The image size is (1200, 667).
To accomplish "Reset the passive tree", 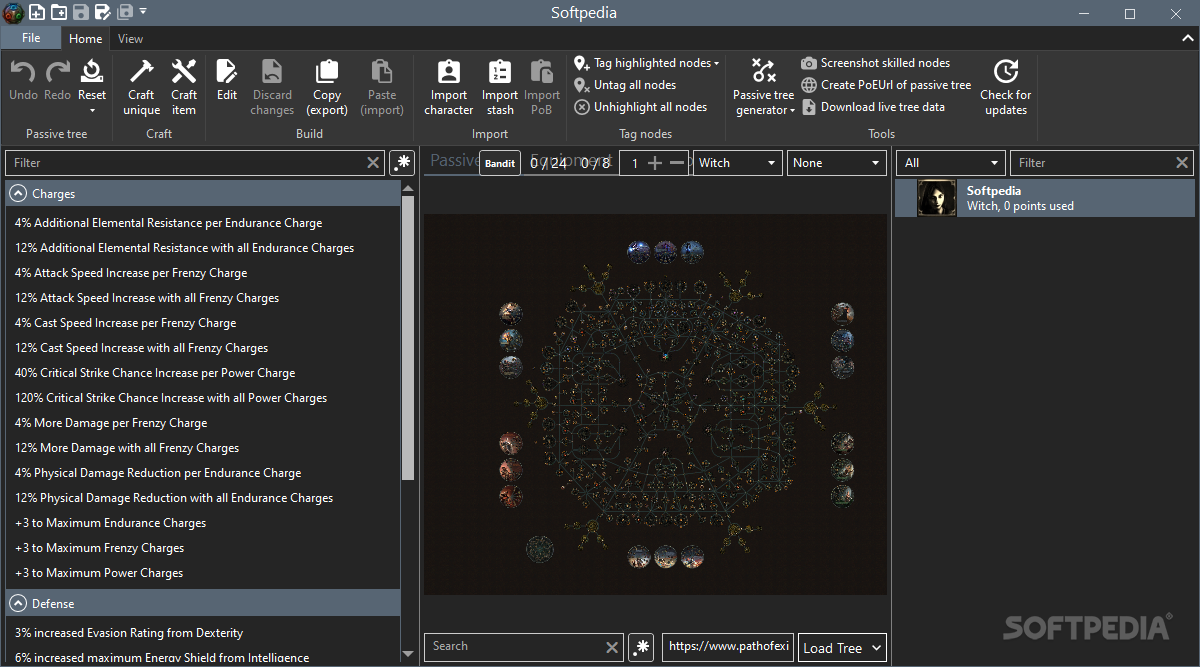I will click(x=92, y=86).
